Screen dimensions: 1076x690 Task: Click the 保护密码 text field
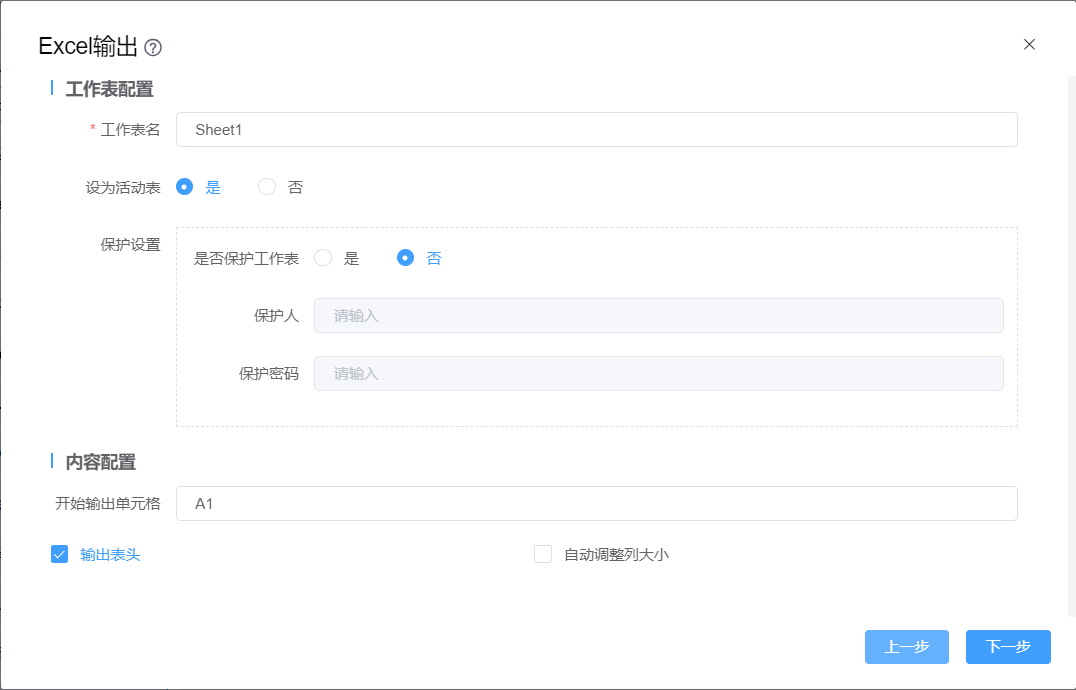(658, 374)
